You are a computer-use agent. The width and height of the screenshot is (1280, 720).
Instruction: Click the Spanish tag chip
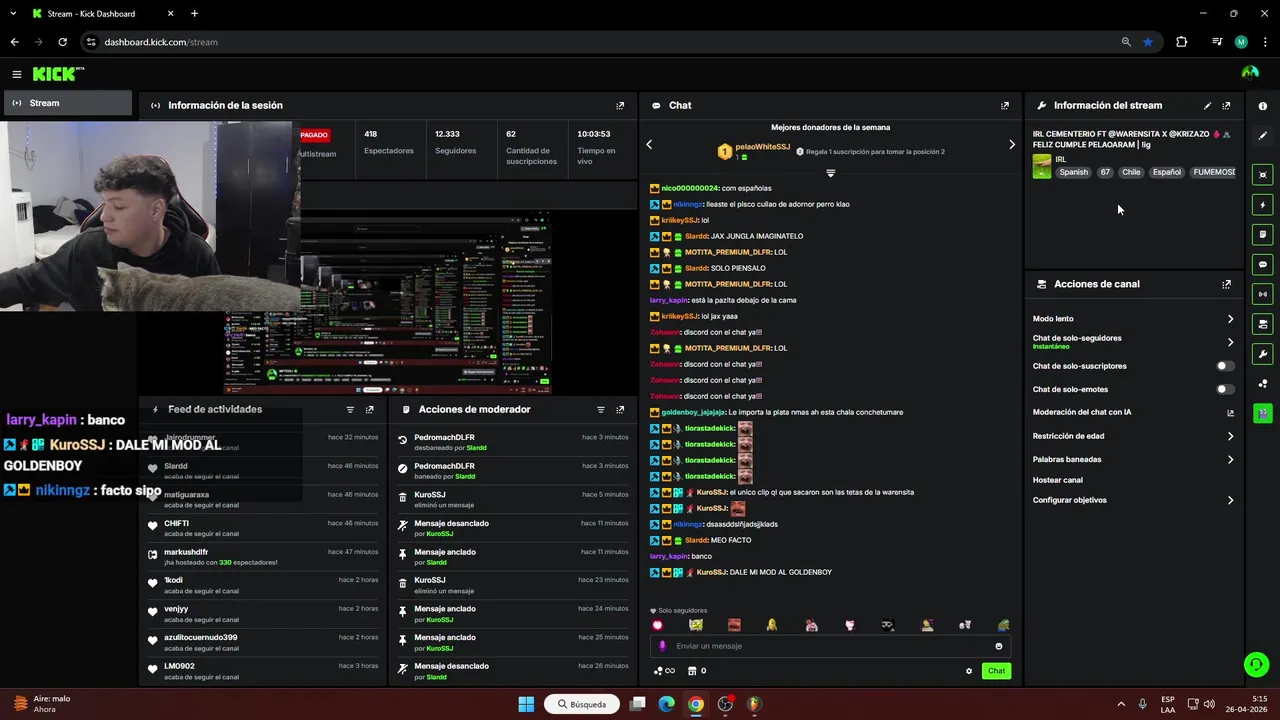pos(1073,172)
